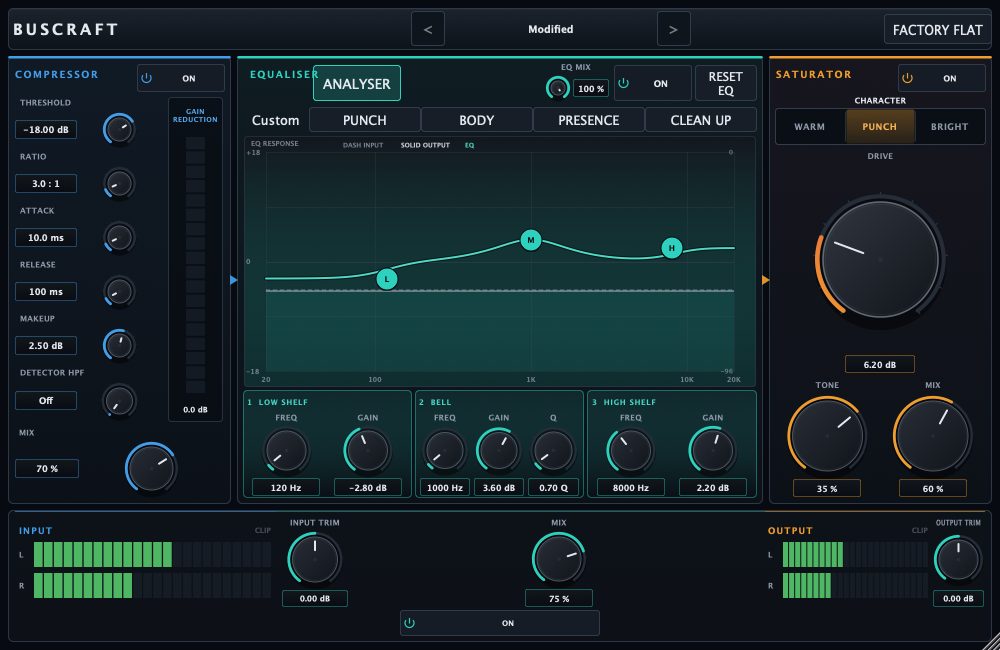Click the drive value 6.20 dB field
Image resolution: width=1000 pixels, height=650 pixels.
[x=880, y=364]
